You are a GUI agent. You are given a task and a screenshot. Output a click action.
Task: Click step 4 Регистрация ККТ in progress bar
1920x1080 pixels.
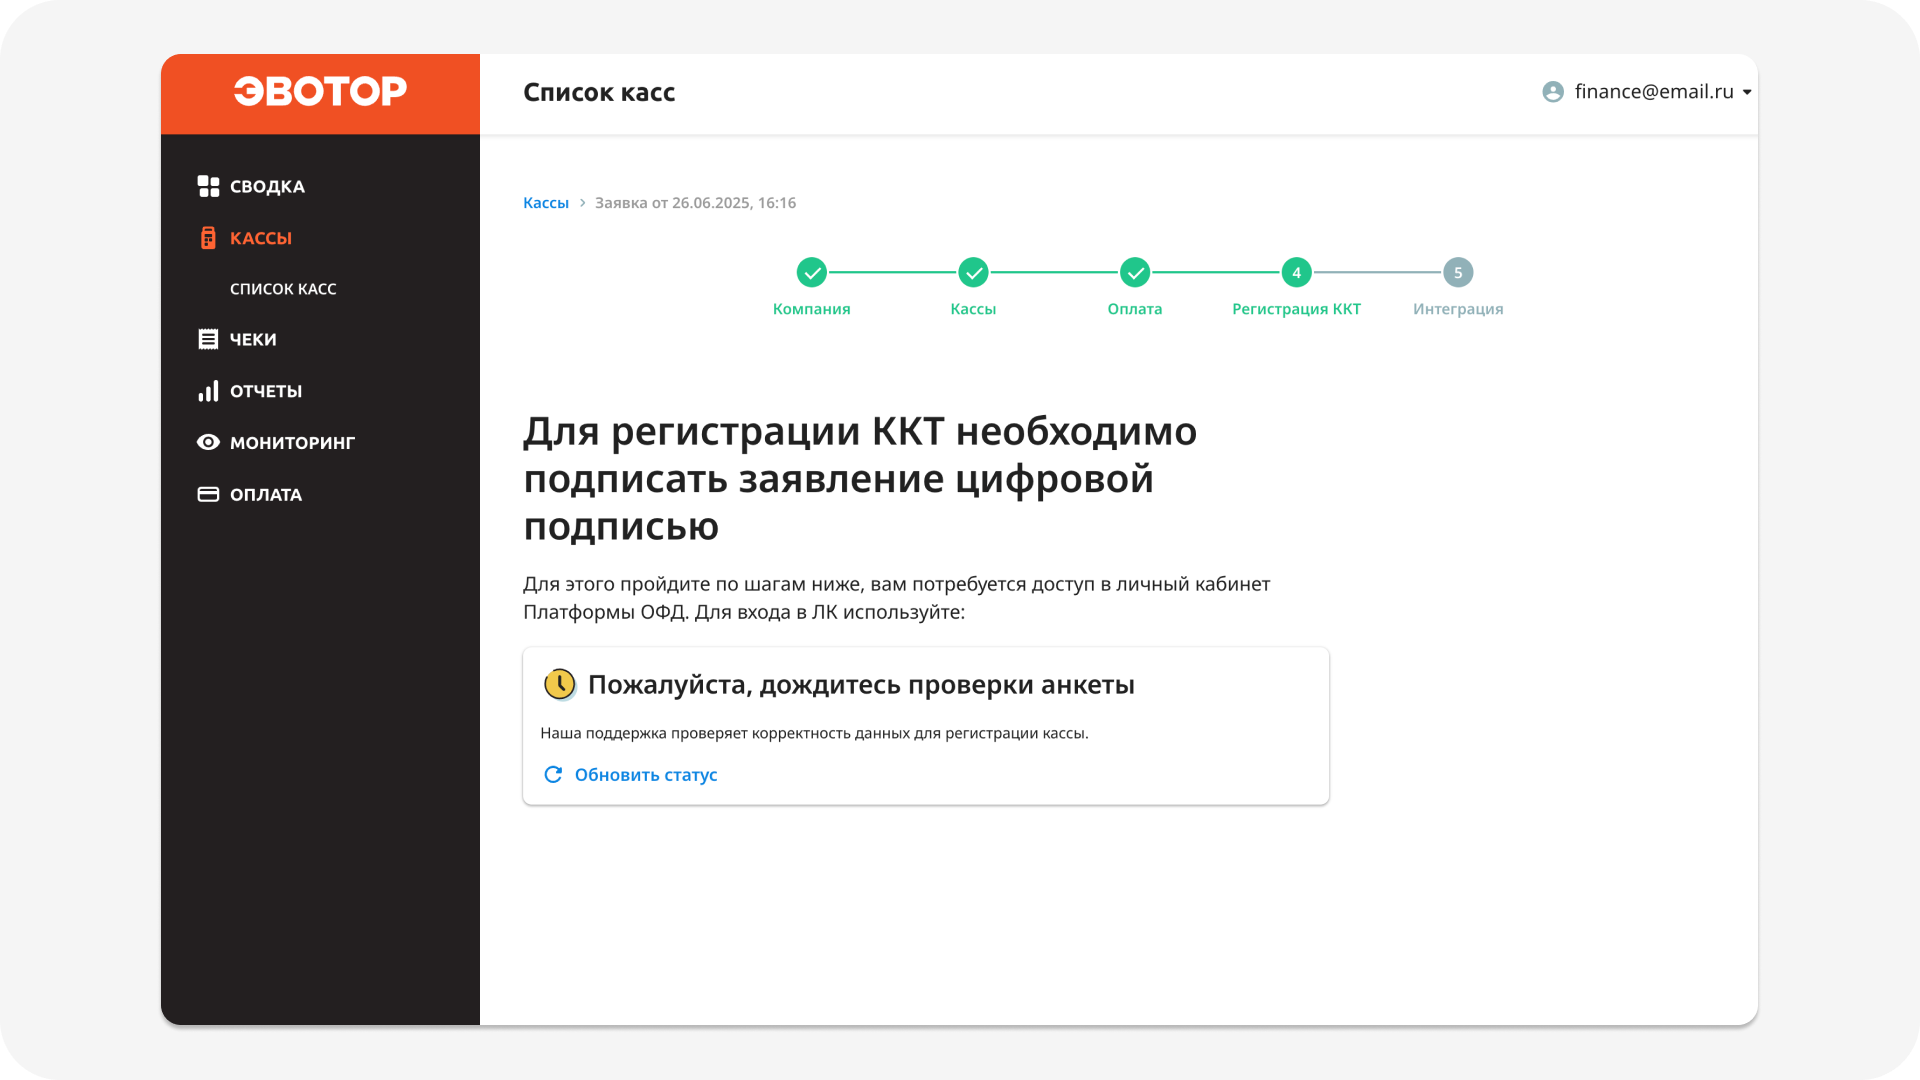pos(1296,272)
